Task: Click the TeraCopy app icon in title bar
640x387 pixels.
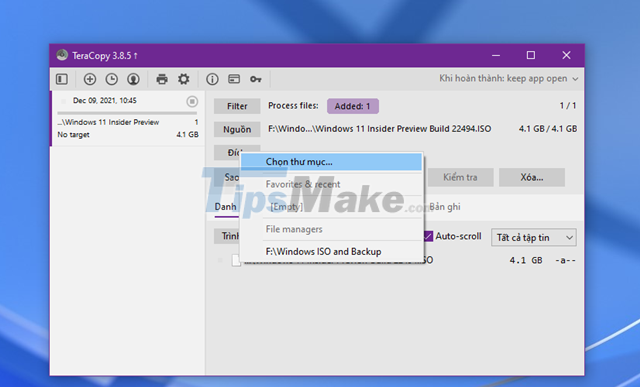Action: (x=62, y=55)
